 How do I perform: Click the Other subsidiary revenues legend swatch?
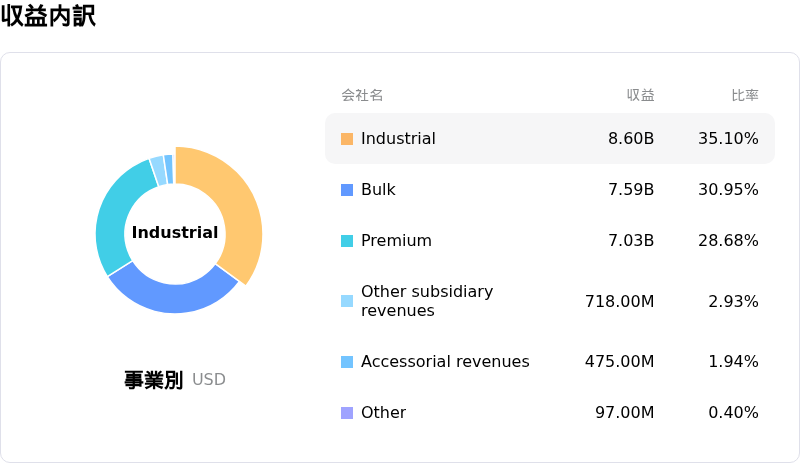pyautogui.click(x=347, y=301)
